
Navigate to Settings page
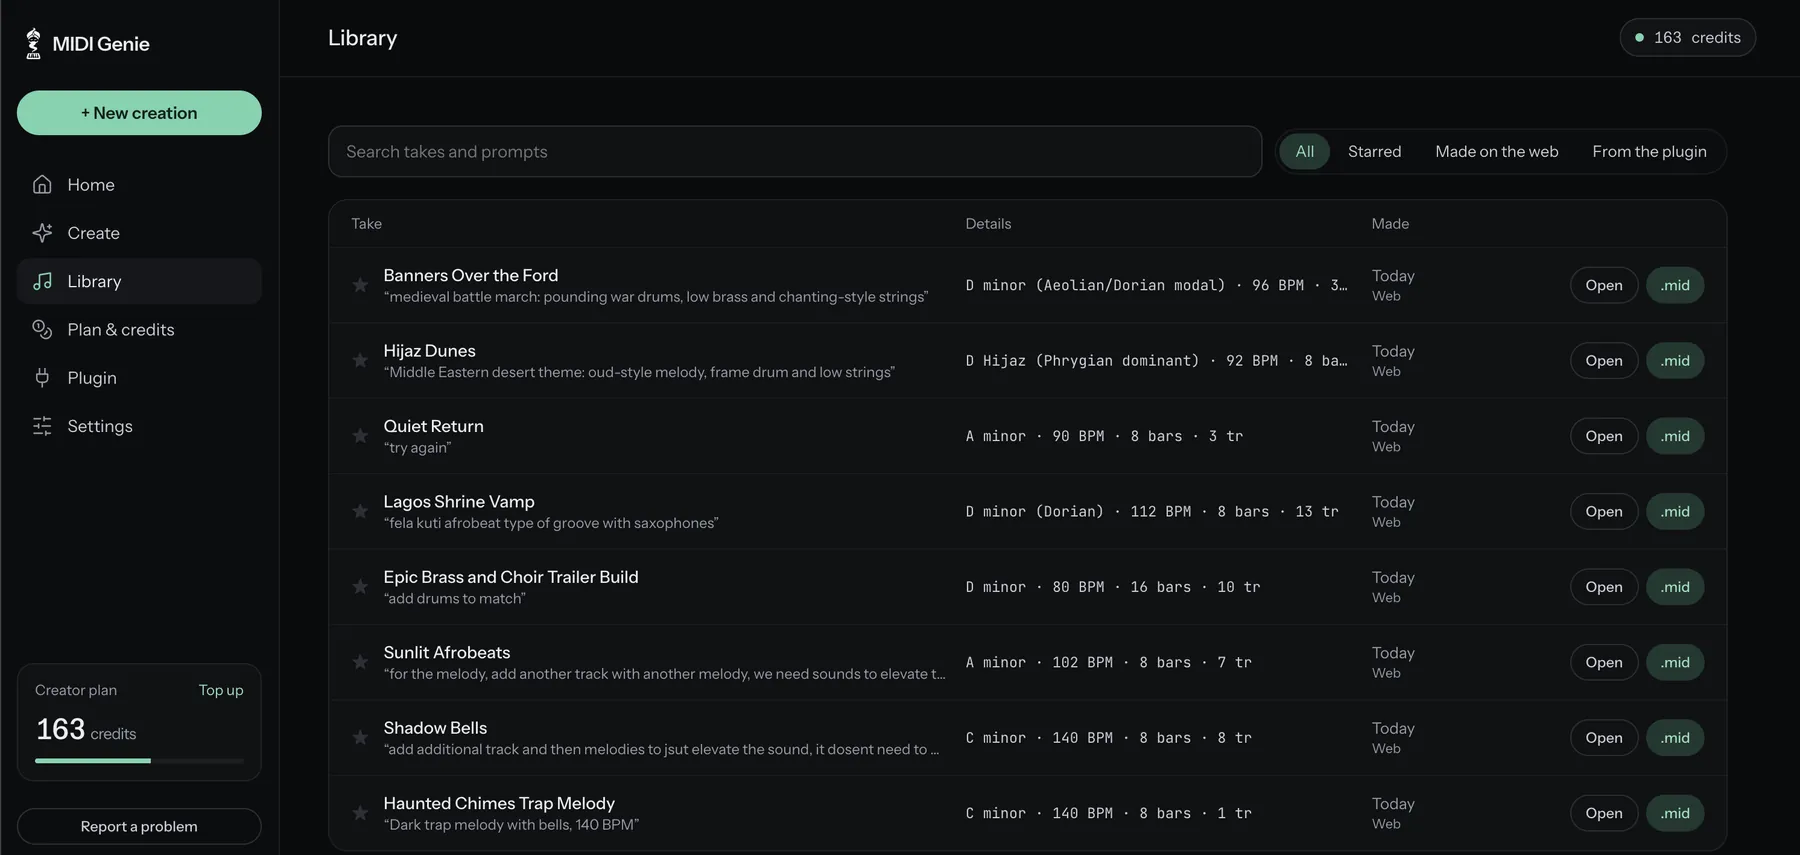[x=139, y=426]
